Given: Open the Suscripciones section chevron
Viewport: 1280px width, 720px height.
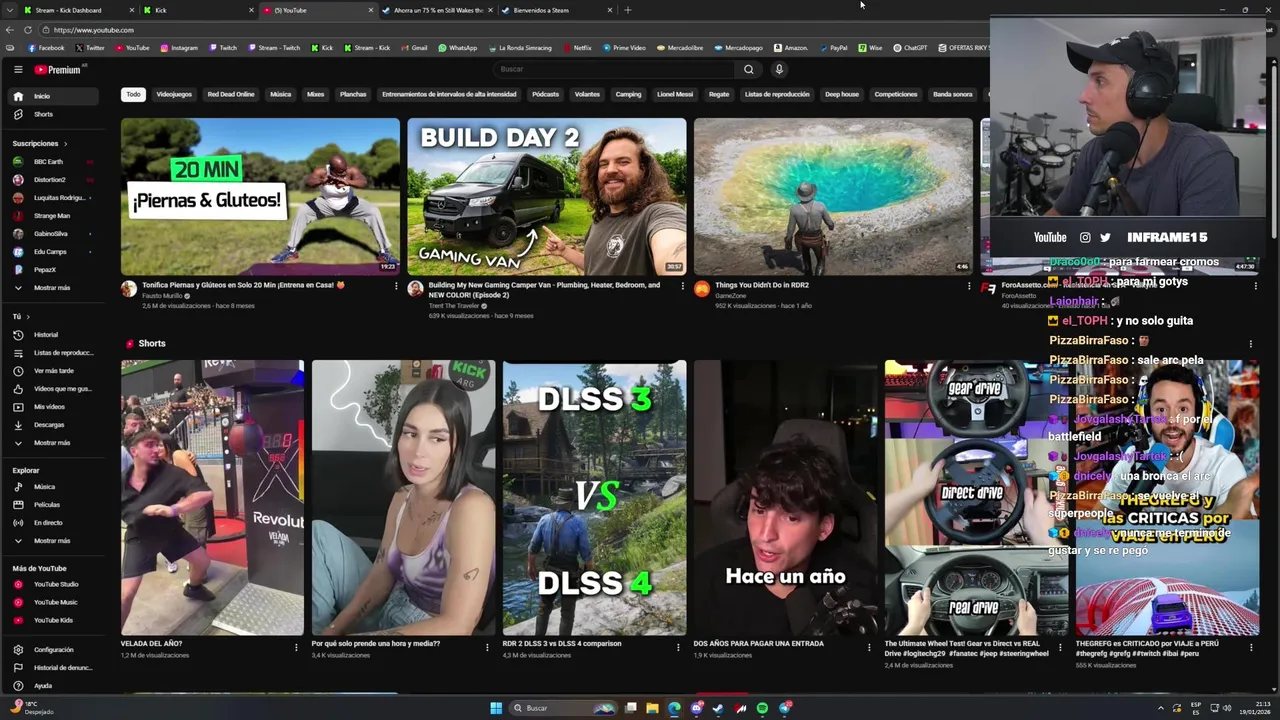Looking at the screenshot, I should pos(66,143).
